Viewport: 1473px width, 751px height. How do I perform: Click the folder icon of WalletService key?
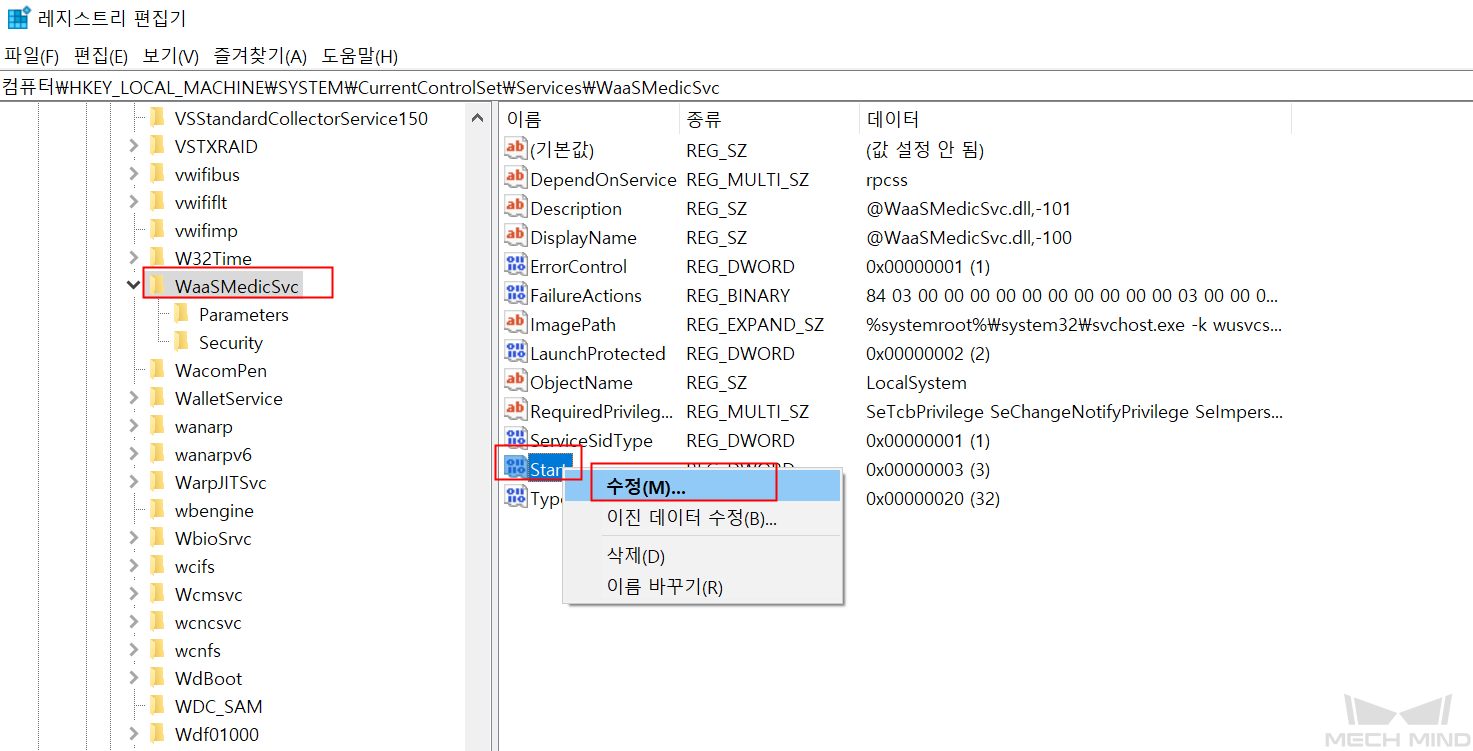click(x=156, y=398)
